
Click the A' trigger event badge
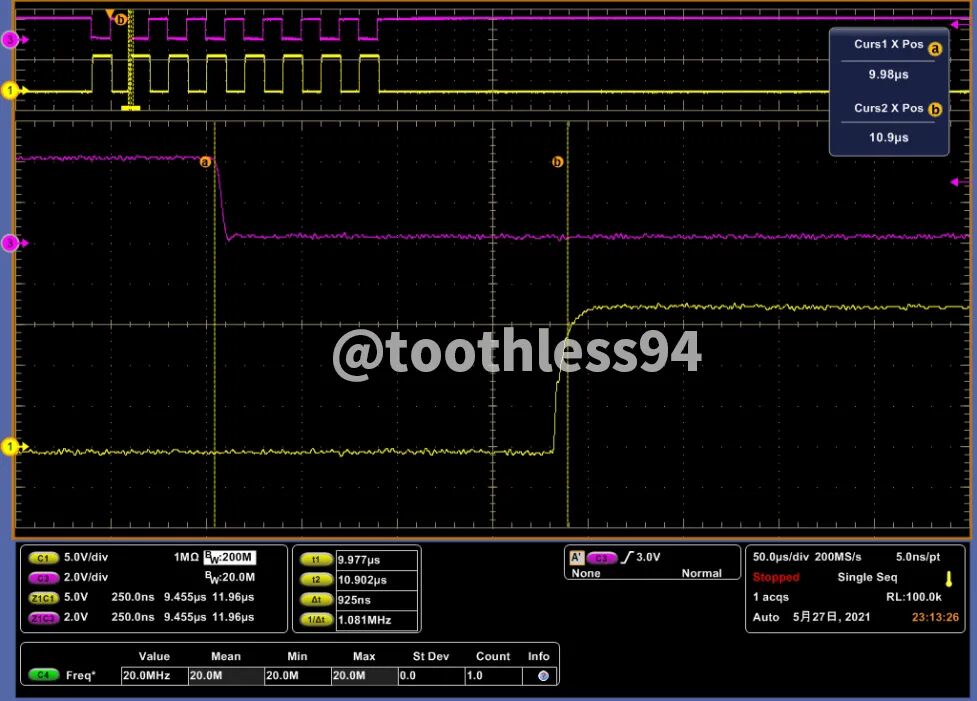coord(577,557)
